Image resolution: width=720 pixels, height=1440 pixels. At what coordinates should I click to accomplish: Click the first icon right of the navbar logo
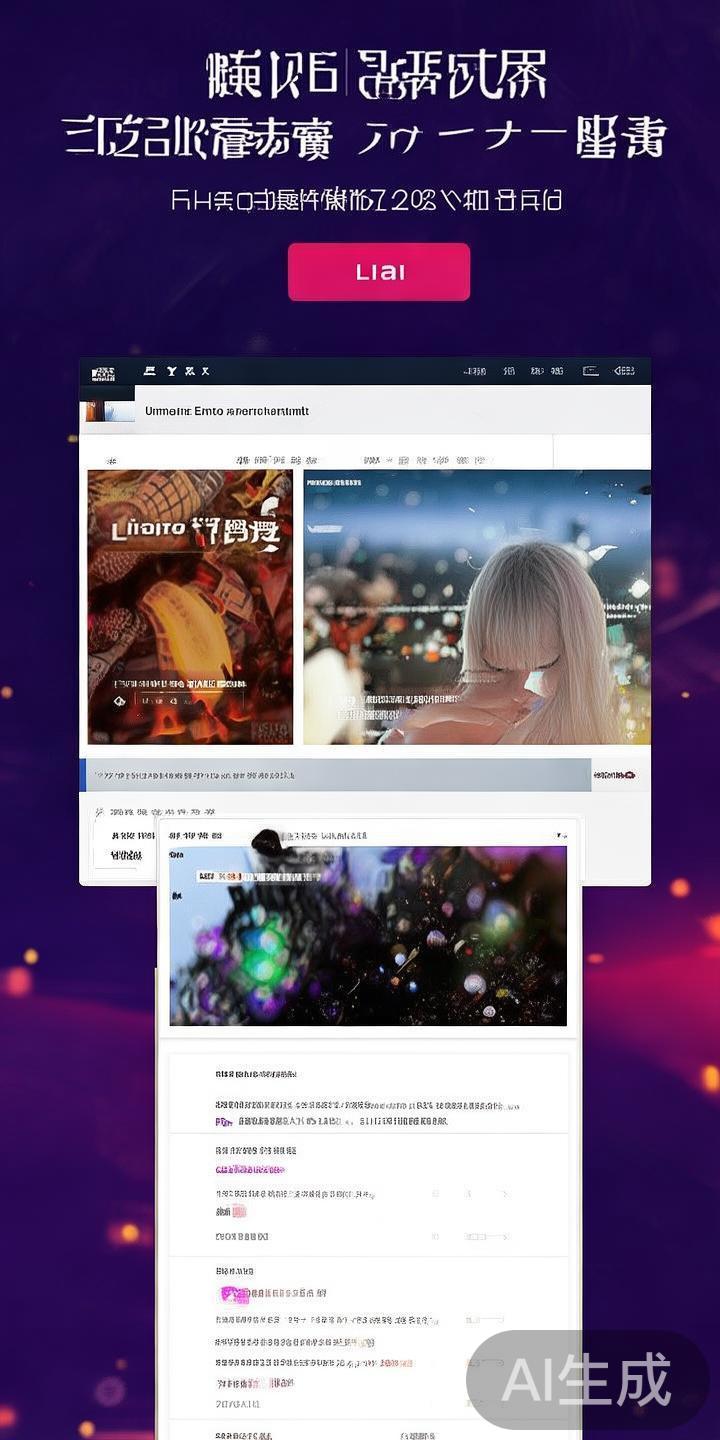coord(150,371)
